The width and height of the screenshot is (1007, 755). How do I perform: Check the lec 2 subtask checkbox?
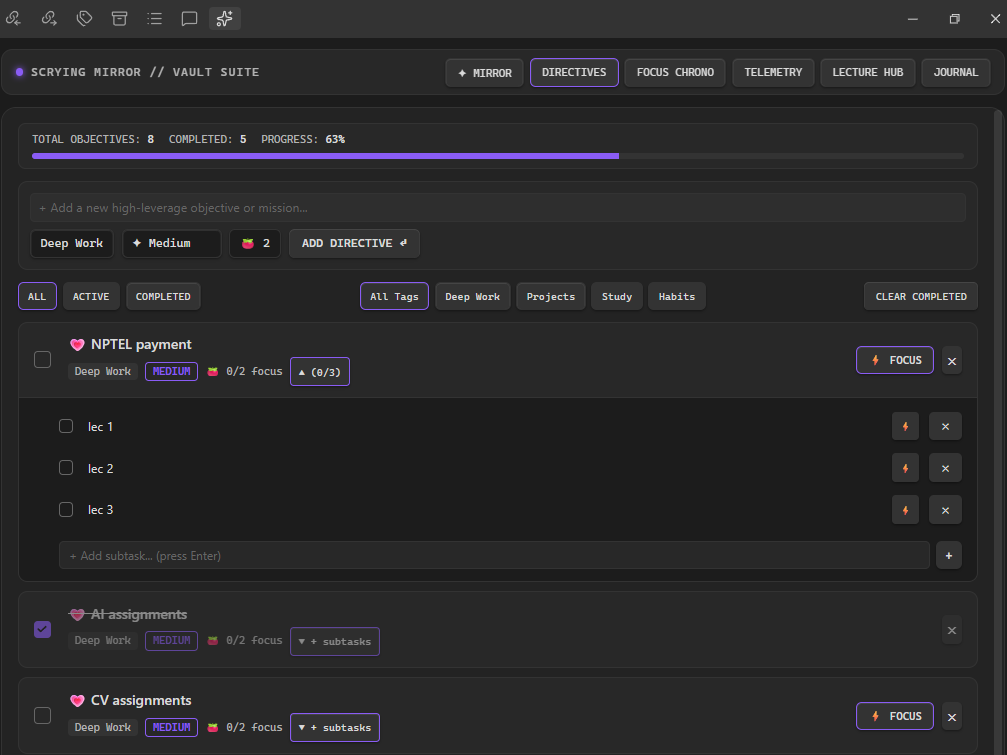pyautogui.click(x=66, y=468)
